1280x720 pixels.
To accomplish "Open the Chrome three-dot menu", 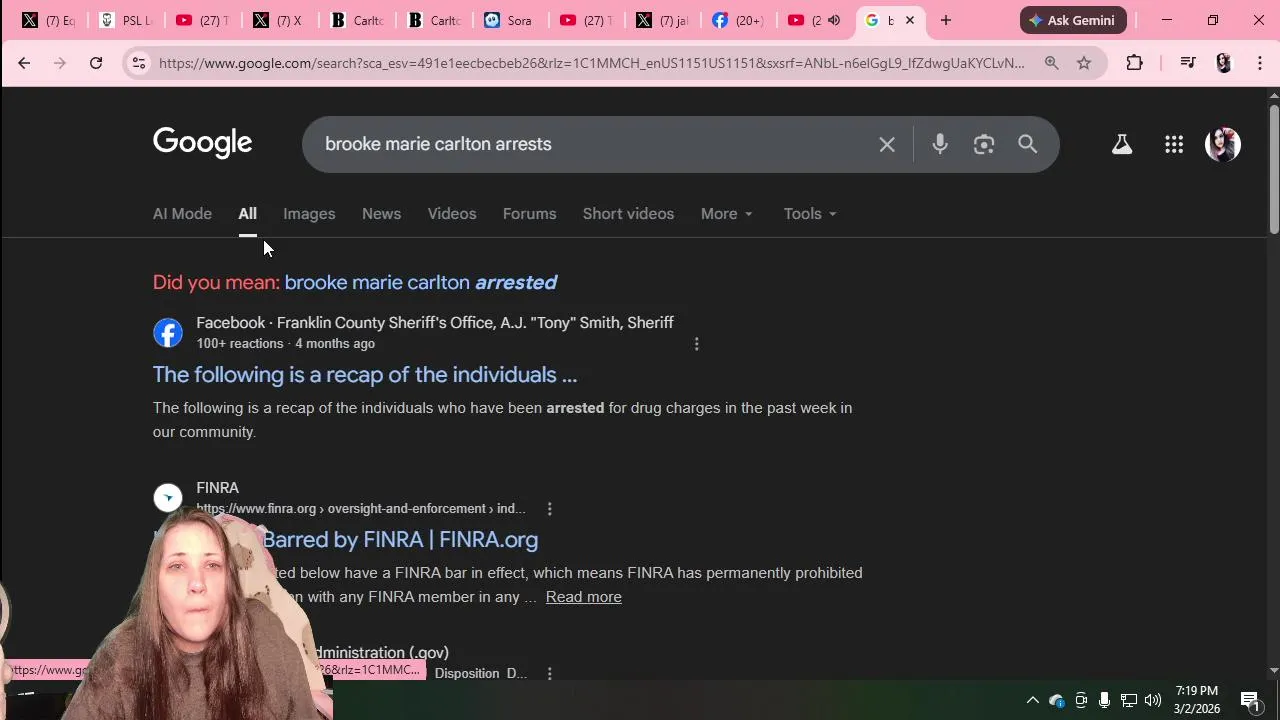I will pyautogui.click(x=1260, y=63).
